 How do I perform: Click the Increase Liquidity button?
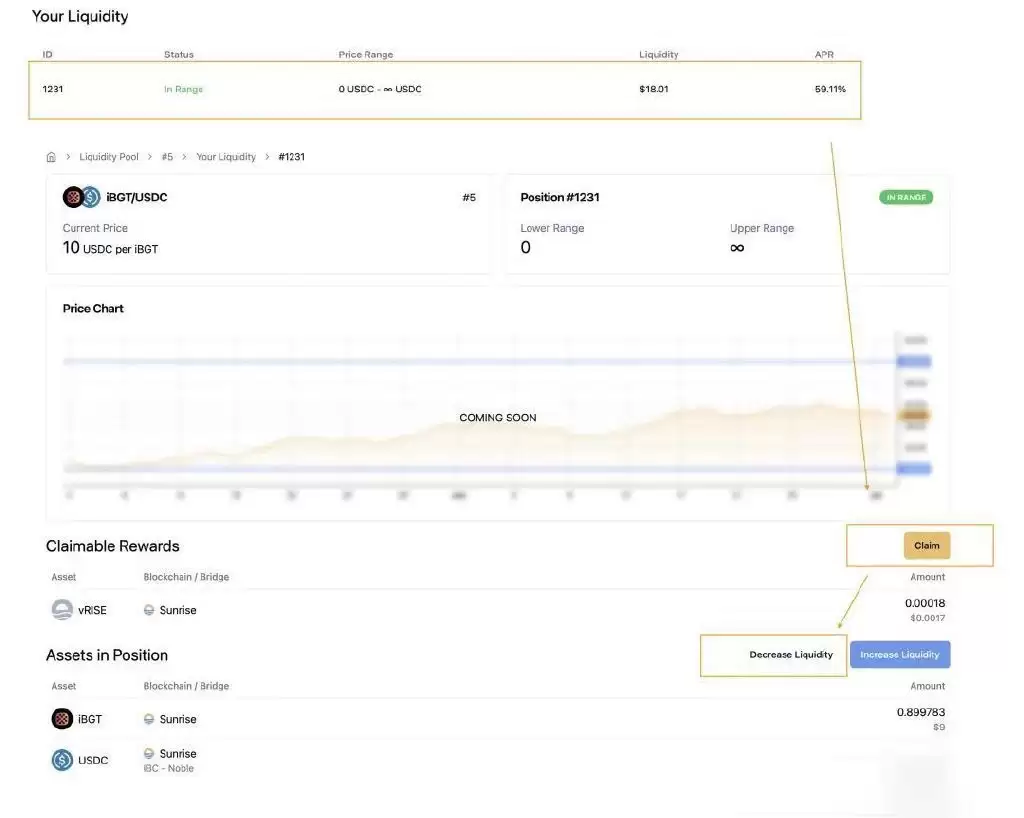pyautogui.click(x=900, y=655)
